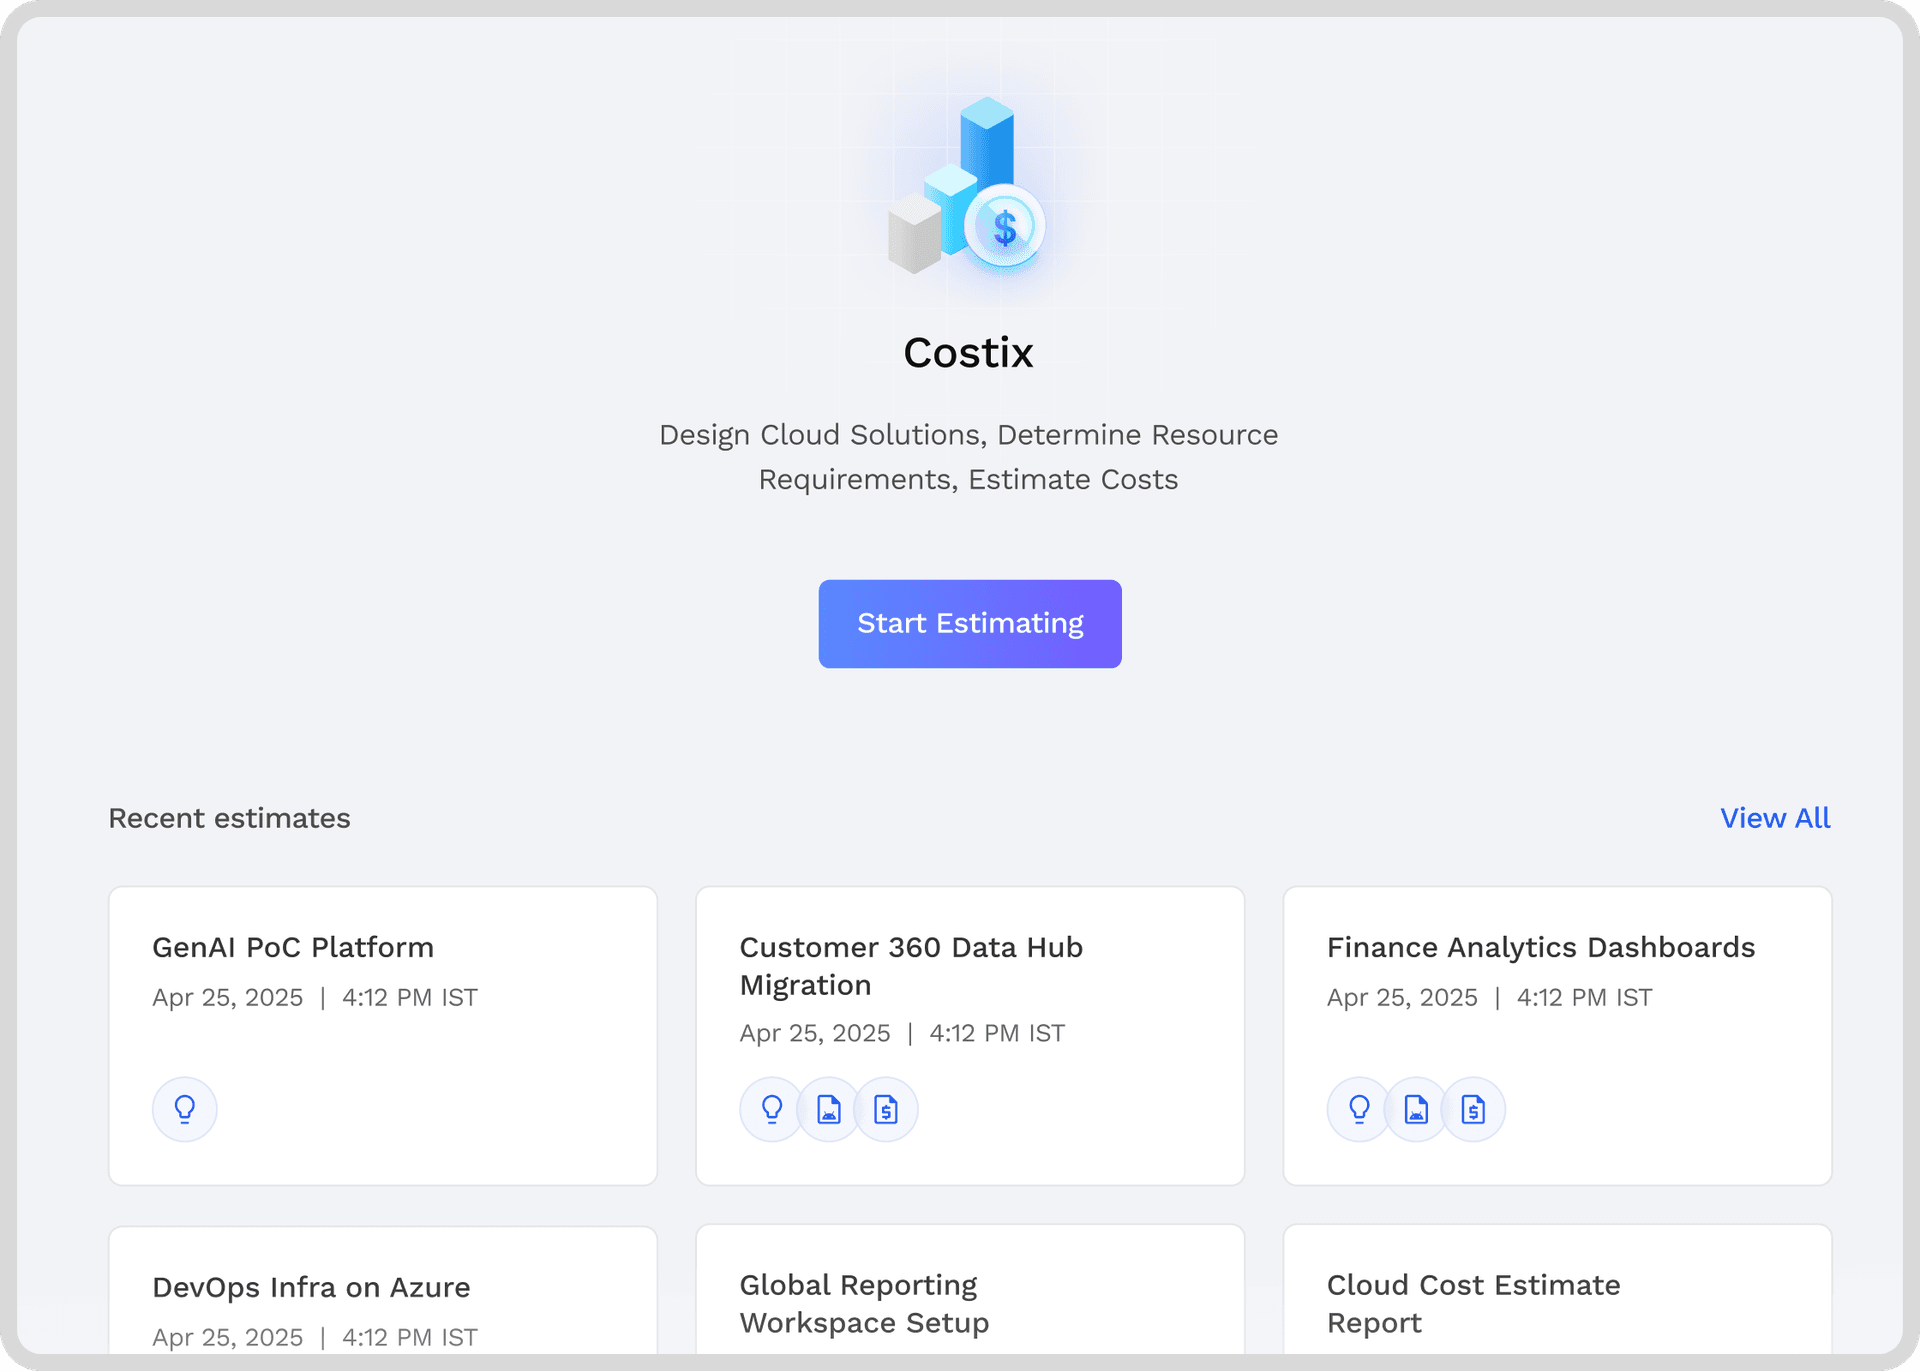Click the lightbulb icon on Finance Analytics Dashboards

[x=1357, y=1109]
